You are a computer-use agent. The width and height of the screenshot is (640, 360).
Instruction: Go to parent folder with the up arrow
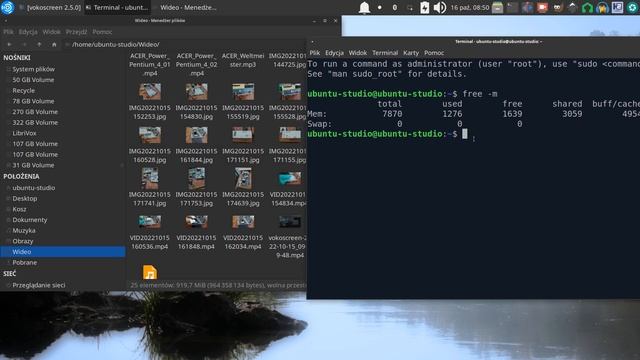(x=39, y=44)
